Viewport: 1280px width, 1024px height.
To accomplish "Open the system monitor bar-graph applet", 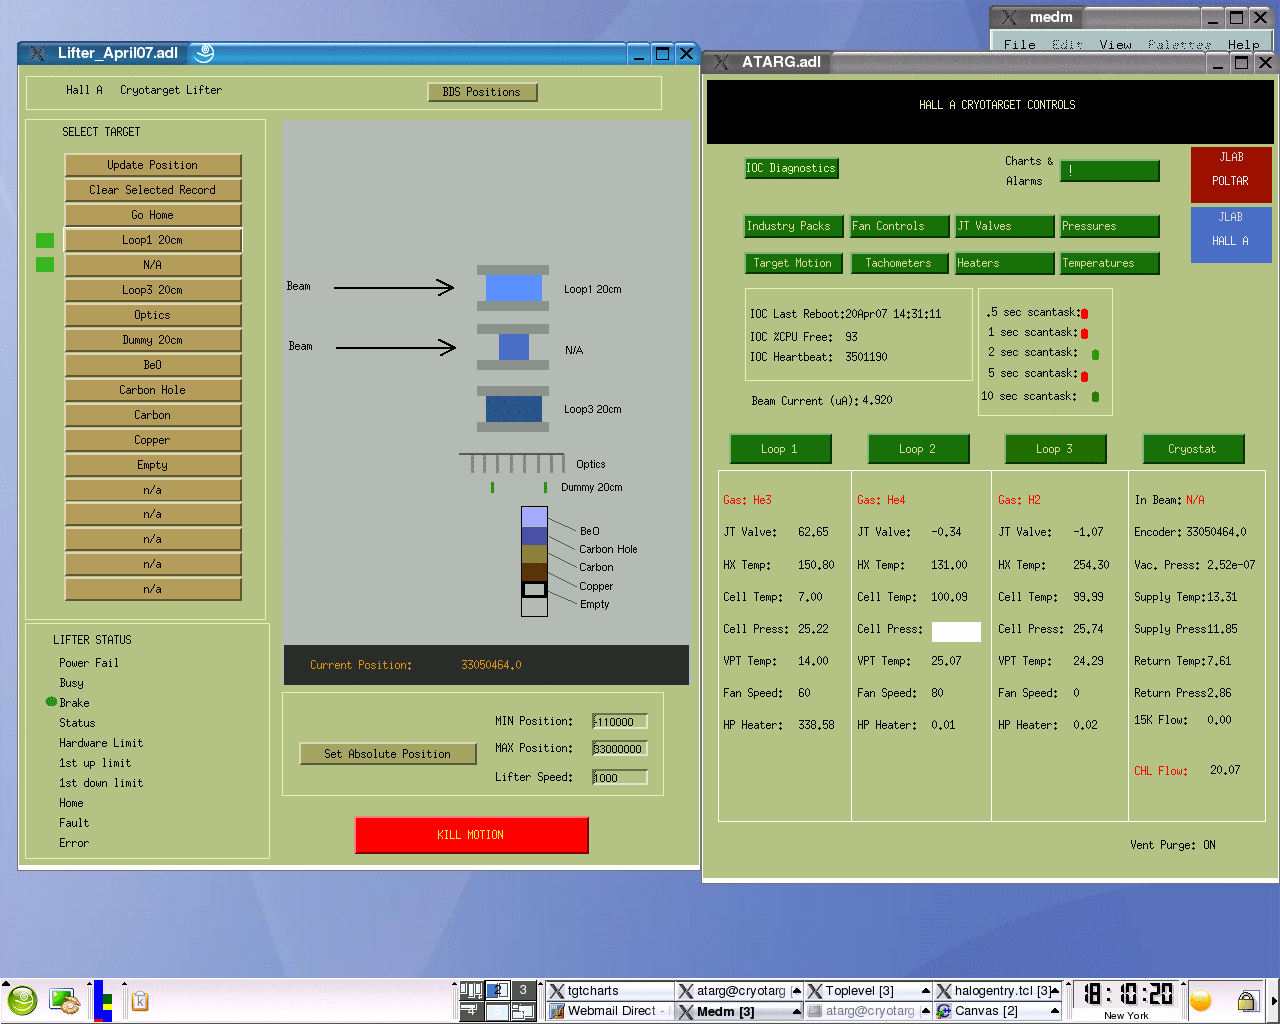I will [x=103, y=1001].
